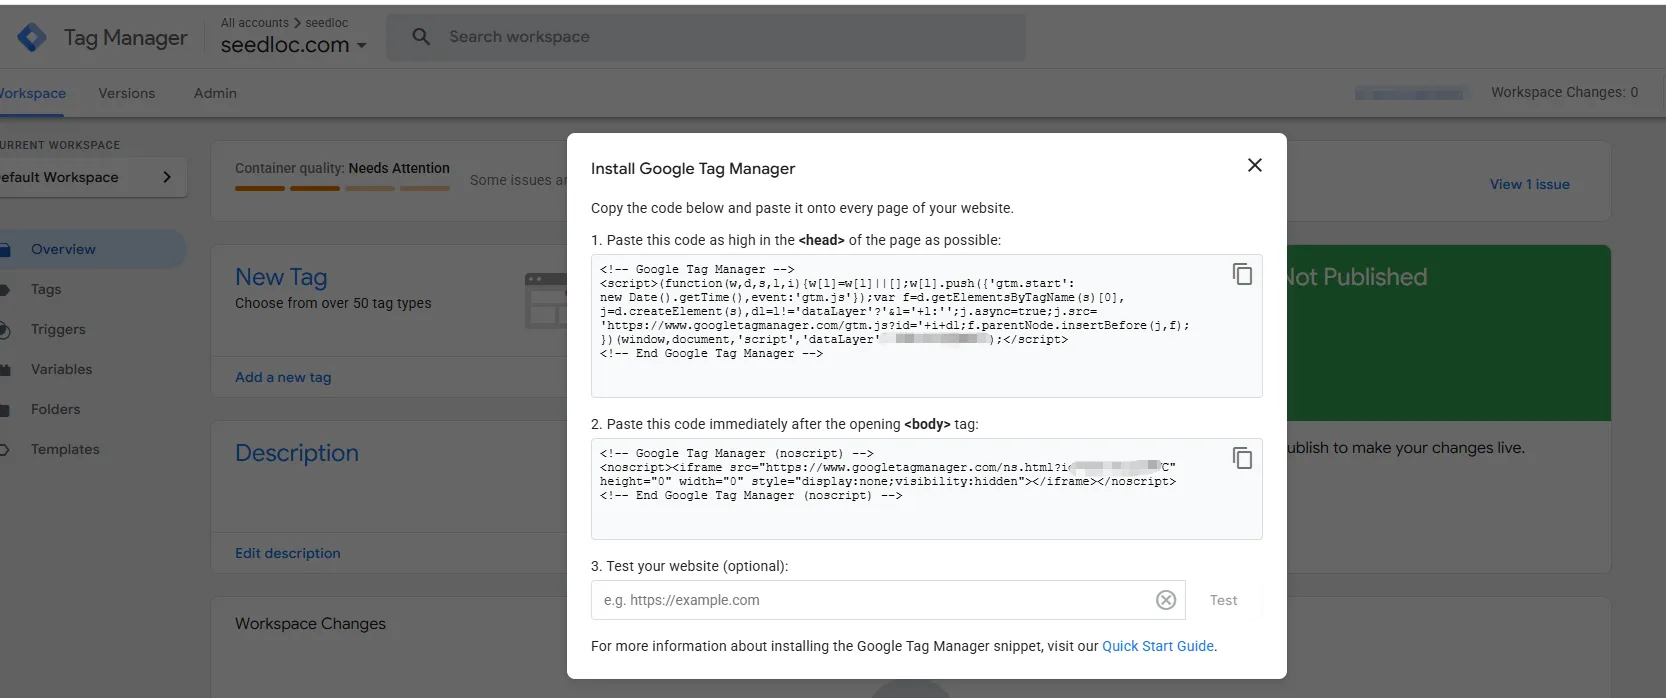Click seedloc breadcrumb text
The width and height of the screenshot is (1666, 698).
[327, 23]
